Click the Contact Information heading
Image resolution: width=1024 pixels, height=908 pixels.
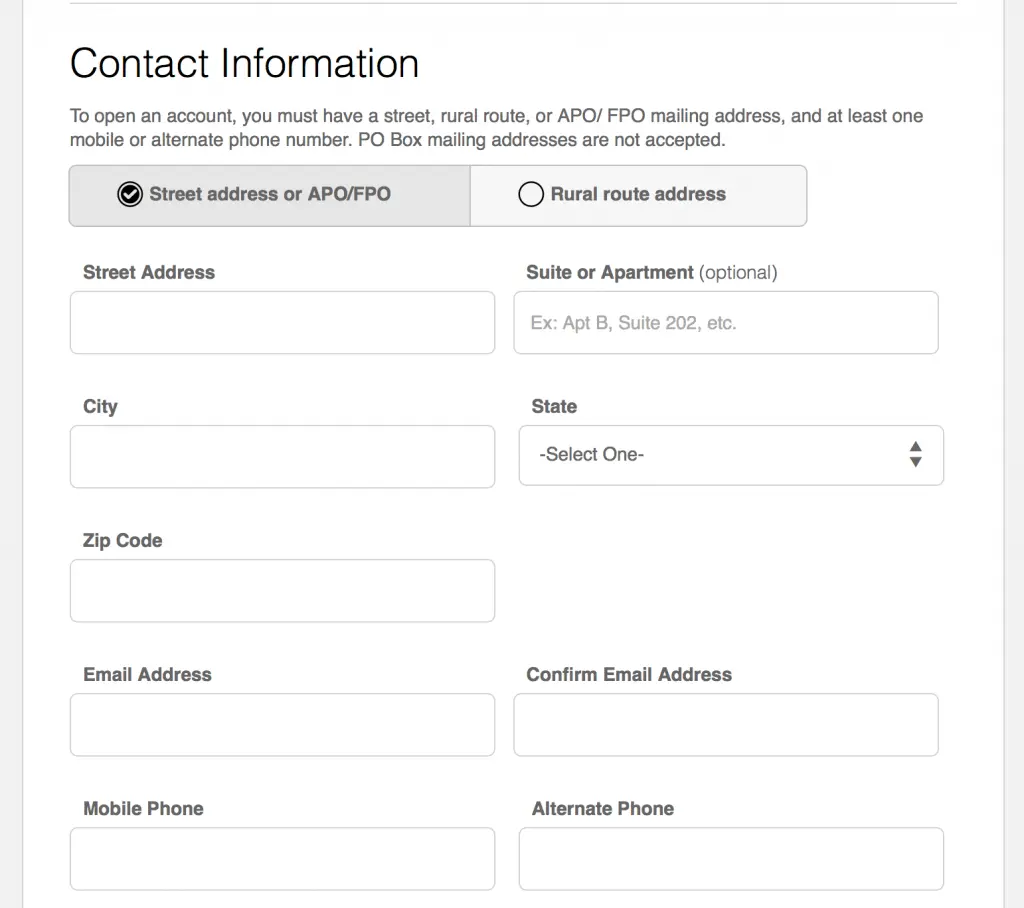244,63
